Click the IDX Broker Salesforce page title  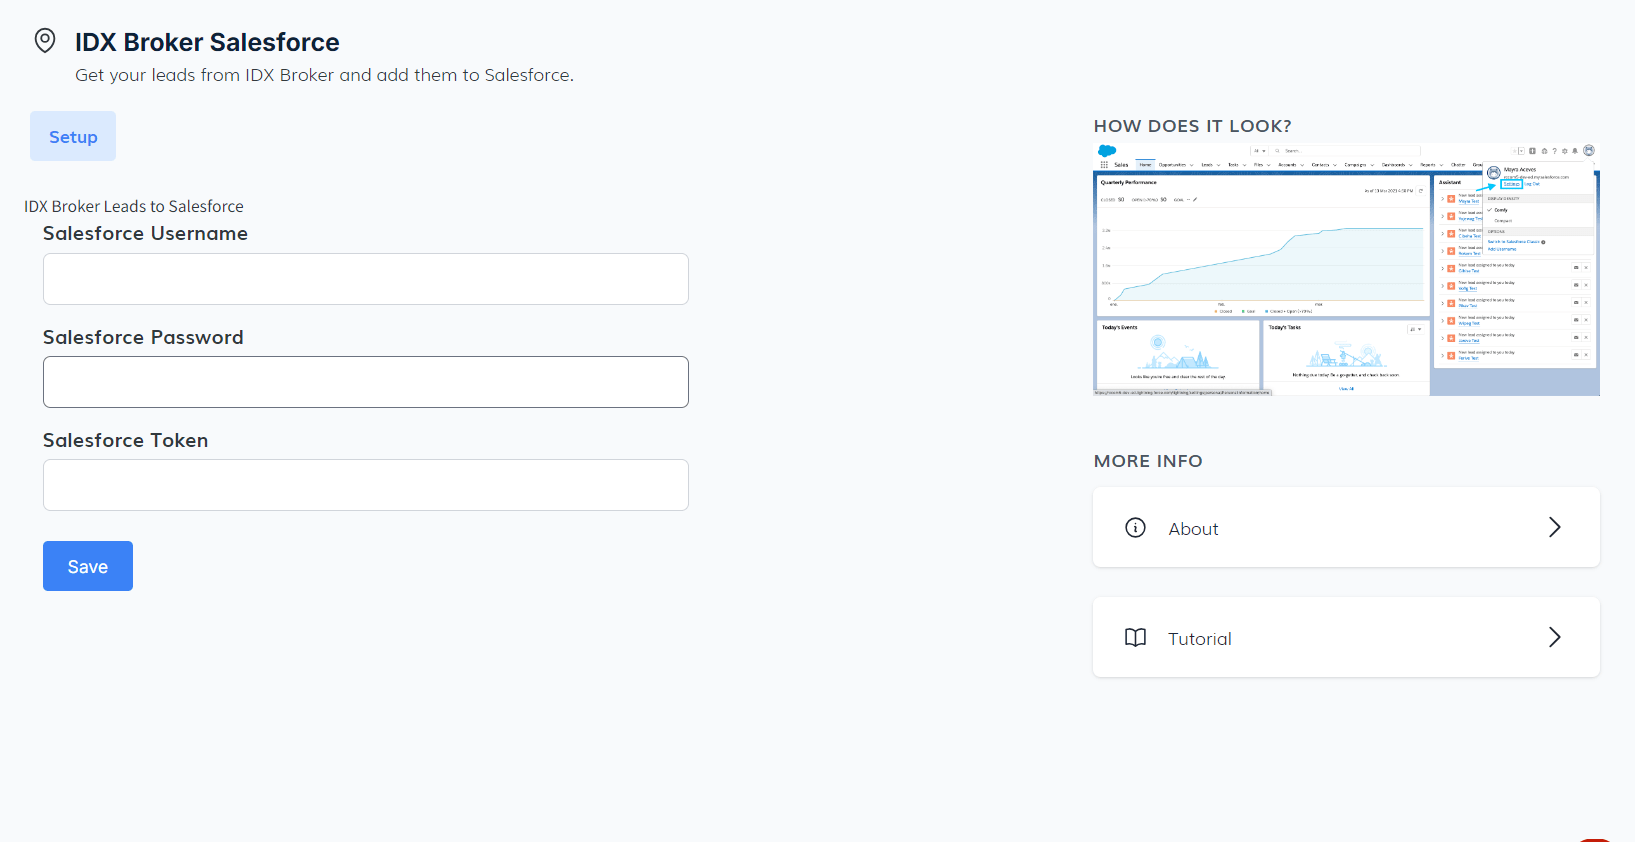point(207,42)
